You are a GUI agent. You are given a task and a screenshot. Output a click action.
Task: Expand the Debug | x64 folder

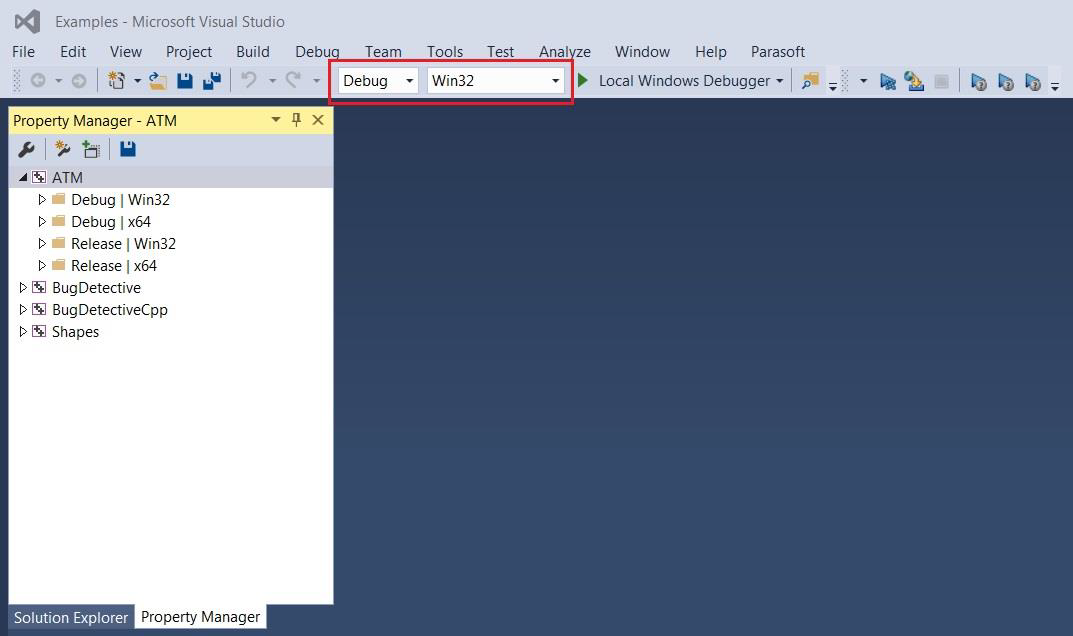(x=42, y=221)
